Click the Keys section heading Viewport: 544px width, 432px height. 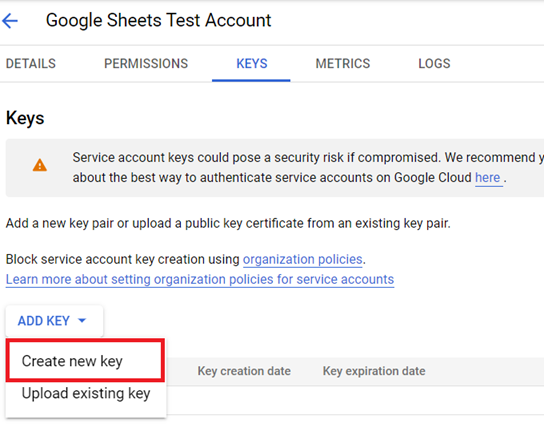click(x=25, y=118)
